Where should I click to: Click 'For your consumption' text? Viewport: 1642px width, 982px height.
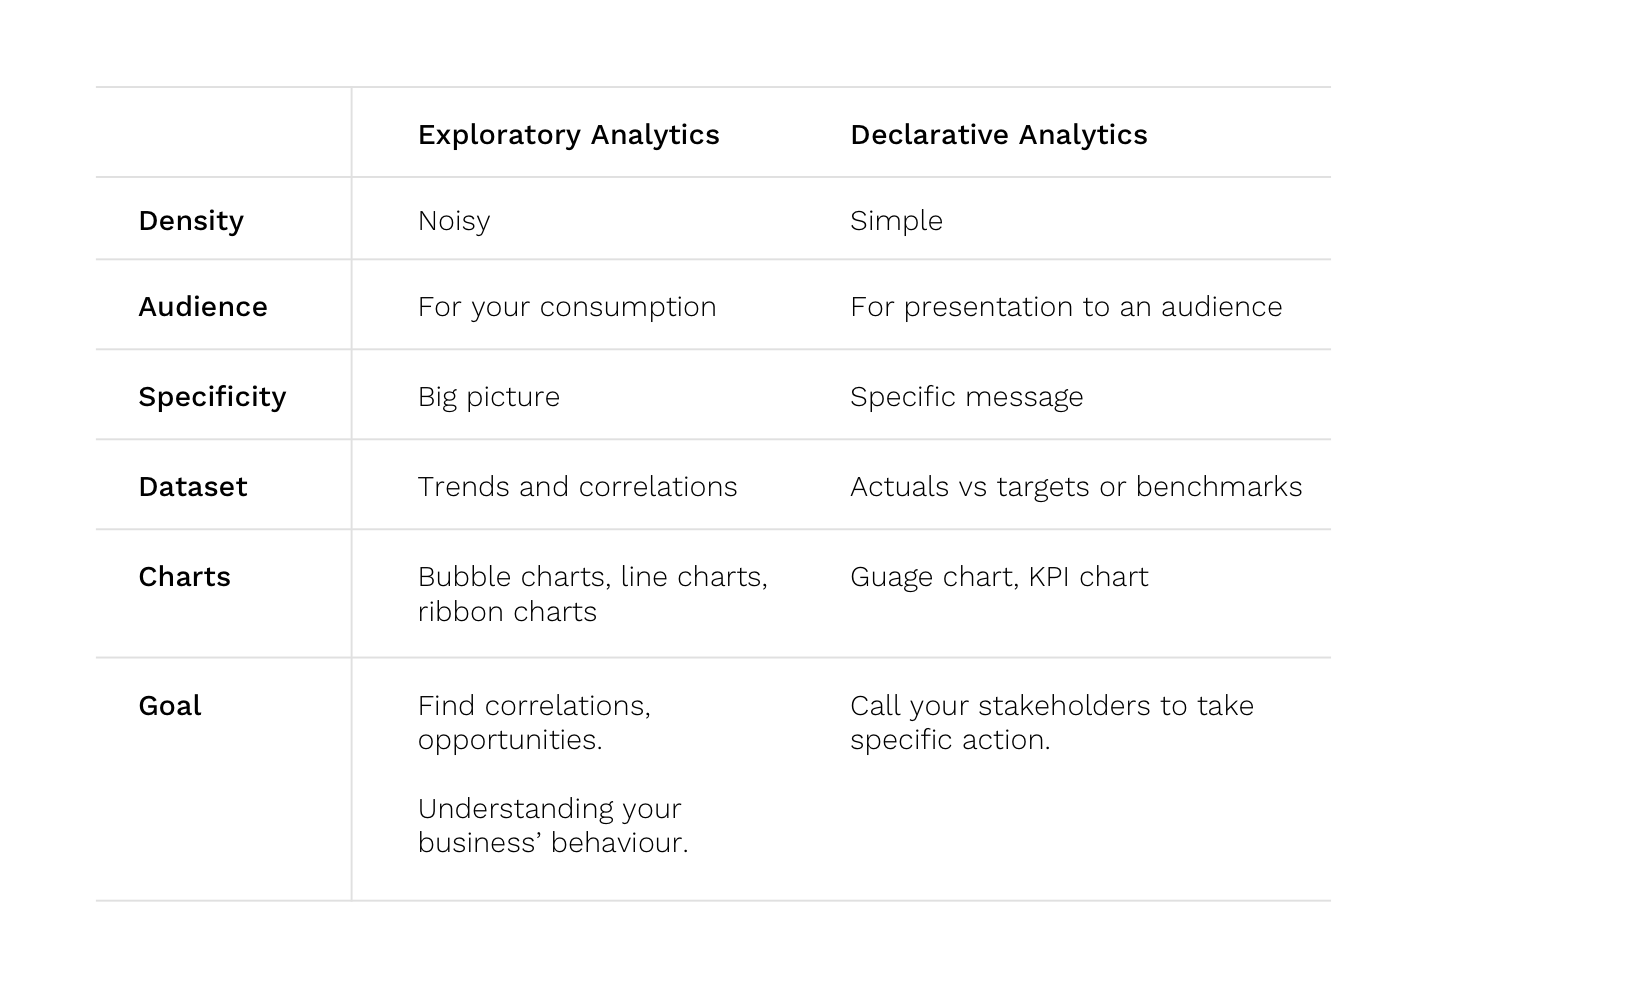pyautogui.click(x=567, y=307)
